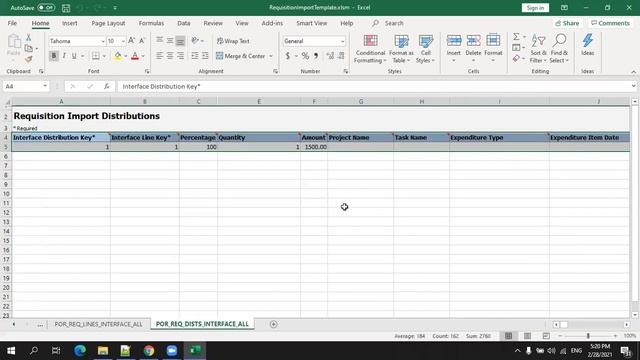Viewport: 640px width, 360px height.
Task: Open Cell Styles dropdown
Action: [425, 49]
